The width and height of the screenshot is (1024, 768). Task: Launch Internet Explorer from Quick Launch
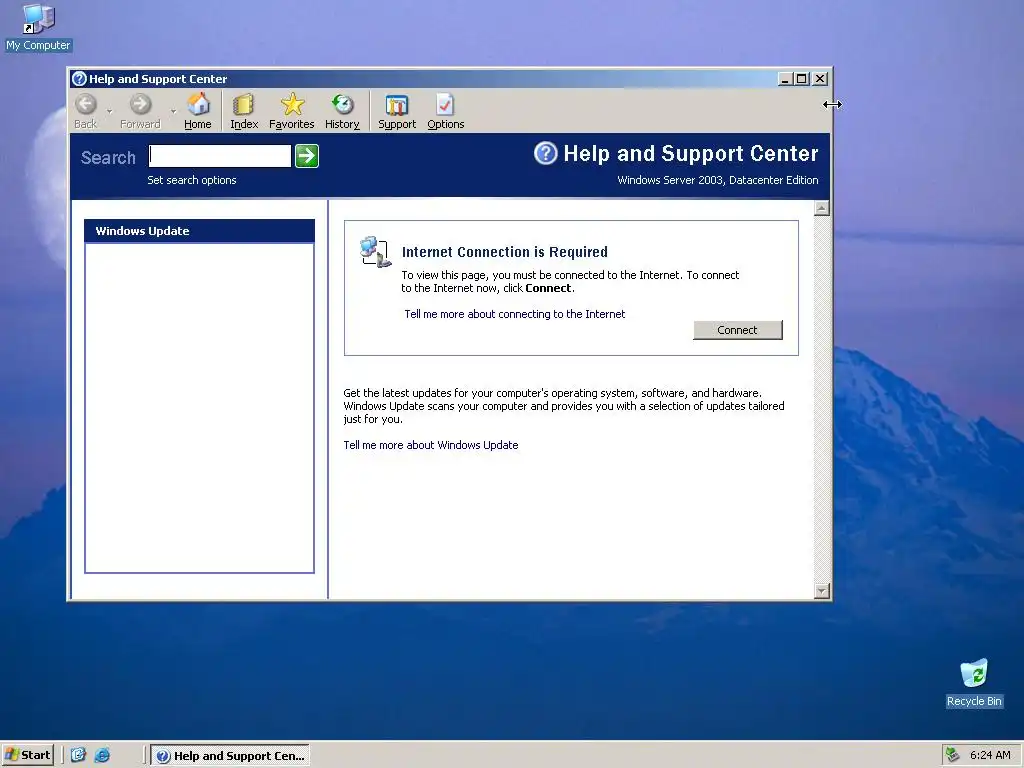(102, 755)
